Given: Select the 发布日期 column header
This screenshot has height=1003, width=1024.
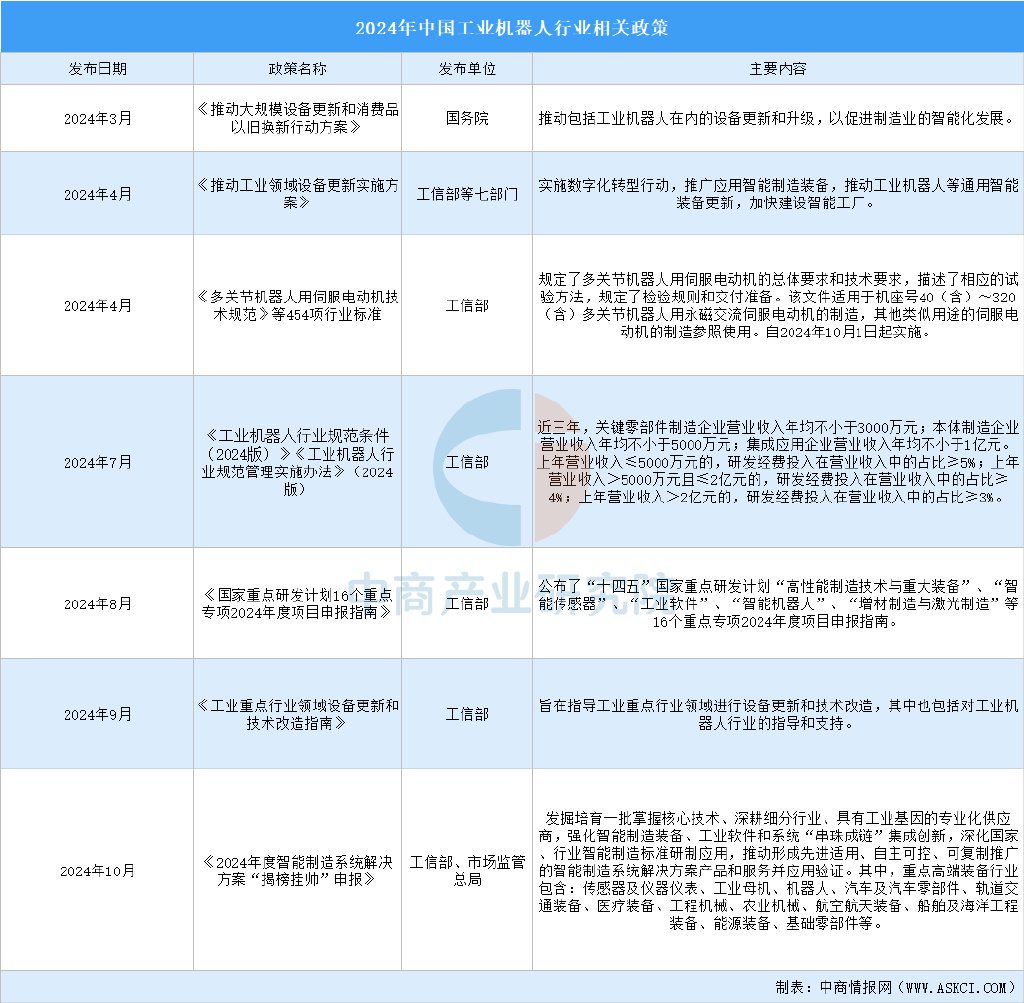Looking at the screenshot, I should pyautogui.click(x=97, y=69).
